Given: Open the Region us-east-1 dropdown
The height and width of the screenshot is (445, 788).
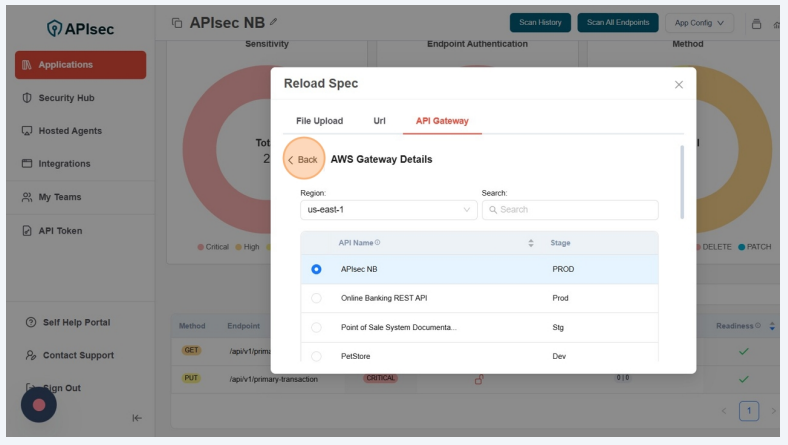Looking at the screenshot, I should click(x=388, y=210).
